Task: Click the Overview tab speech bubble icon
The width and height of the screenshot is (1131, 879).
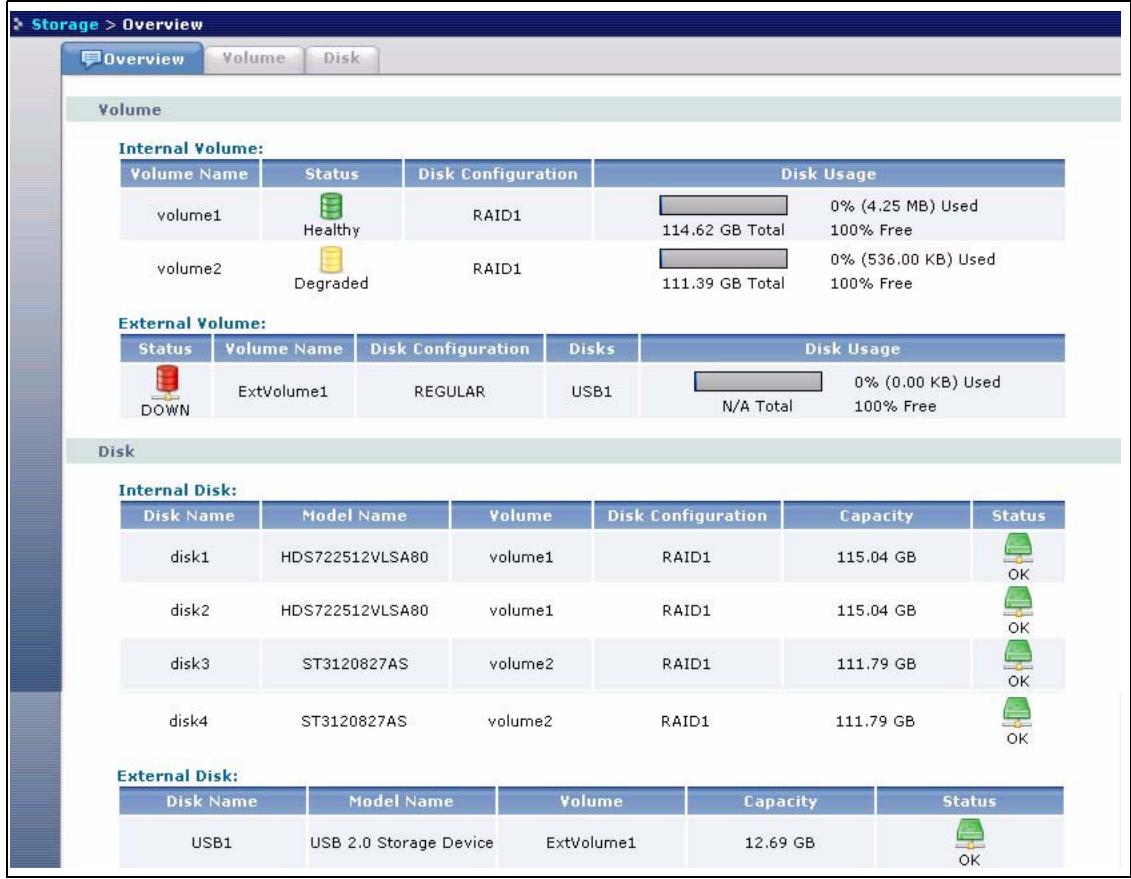Action: [91, 58]
